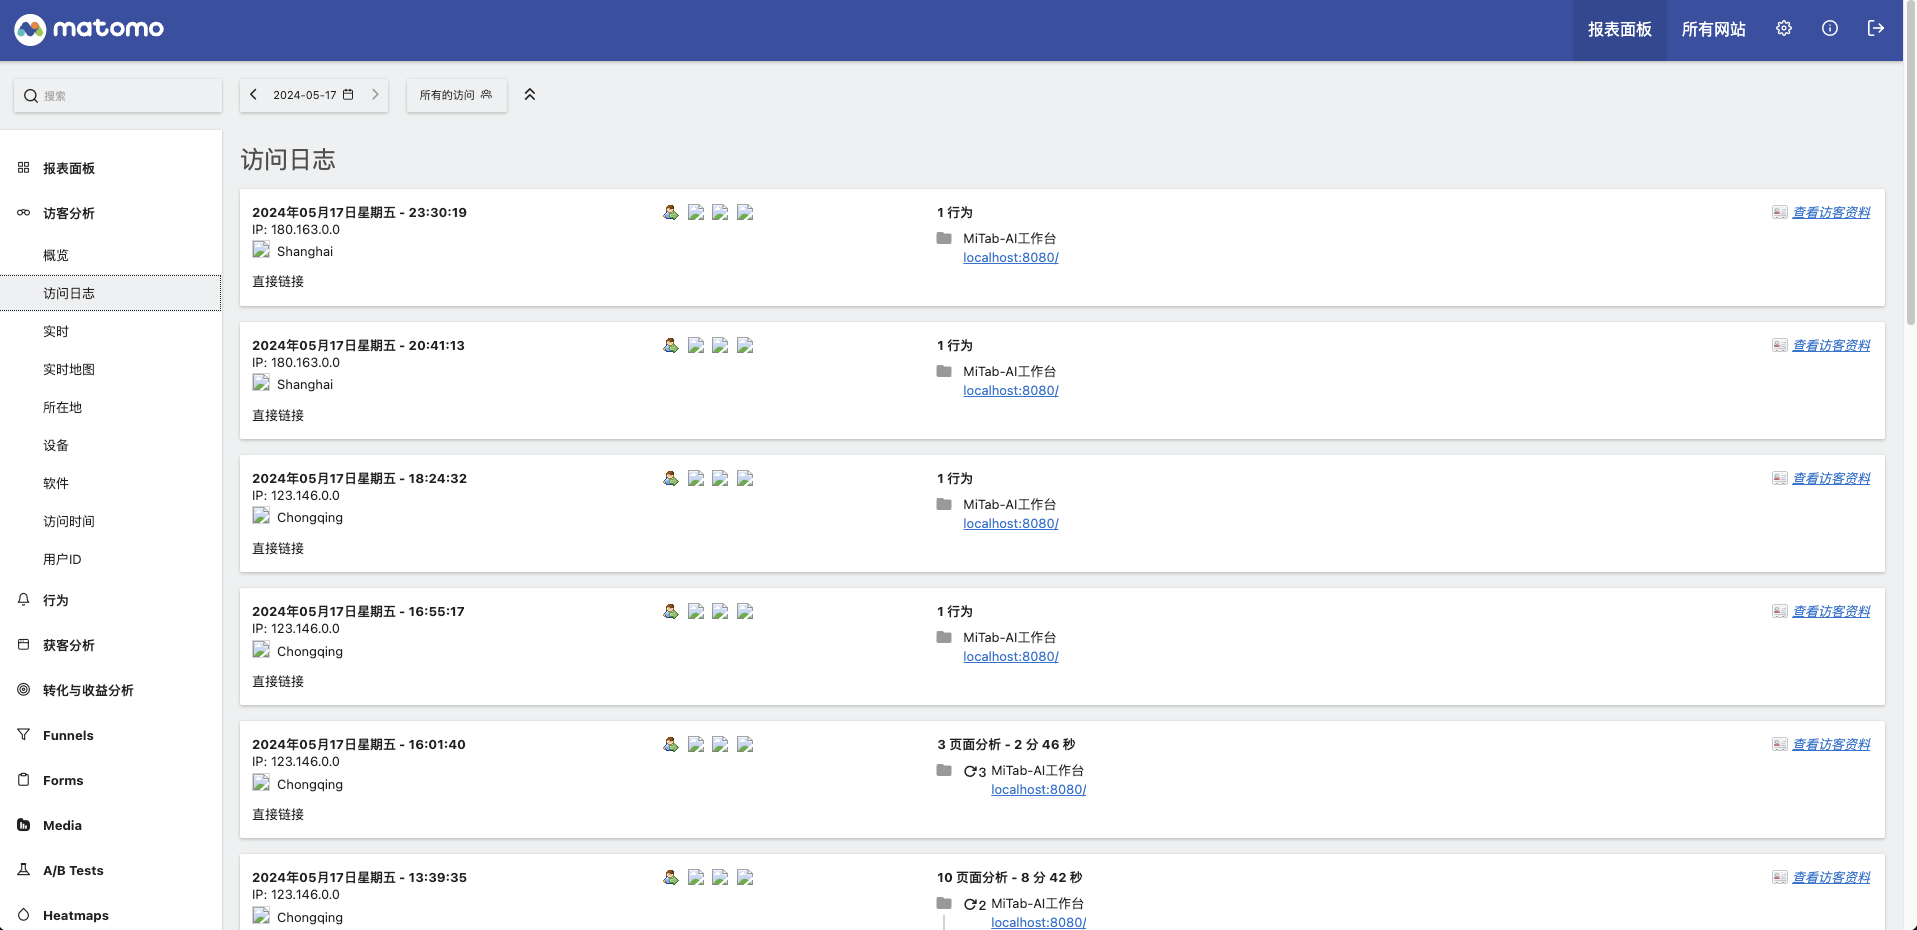1917x930 pixels.
Task: Switch to 报表面板 top navigation tab
Action: coord(1620,30)
